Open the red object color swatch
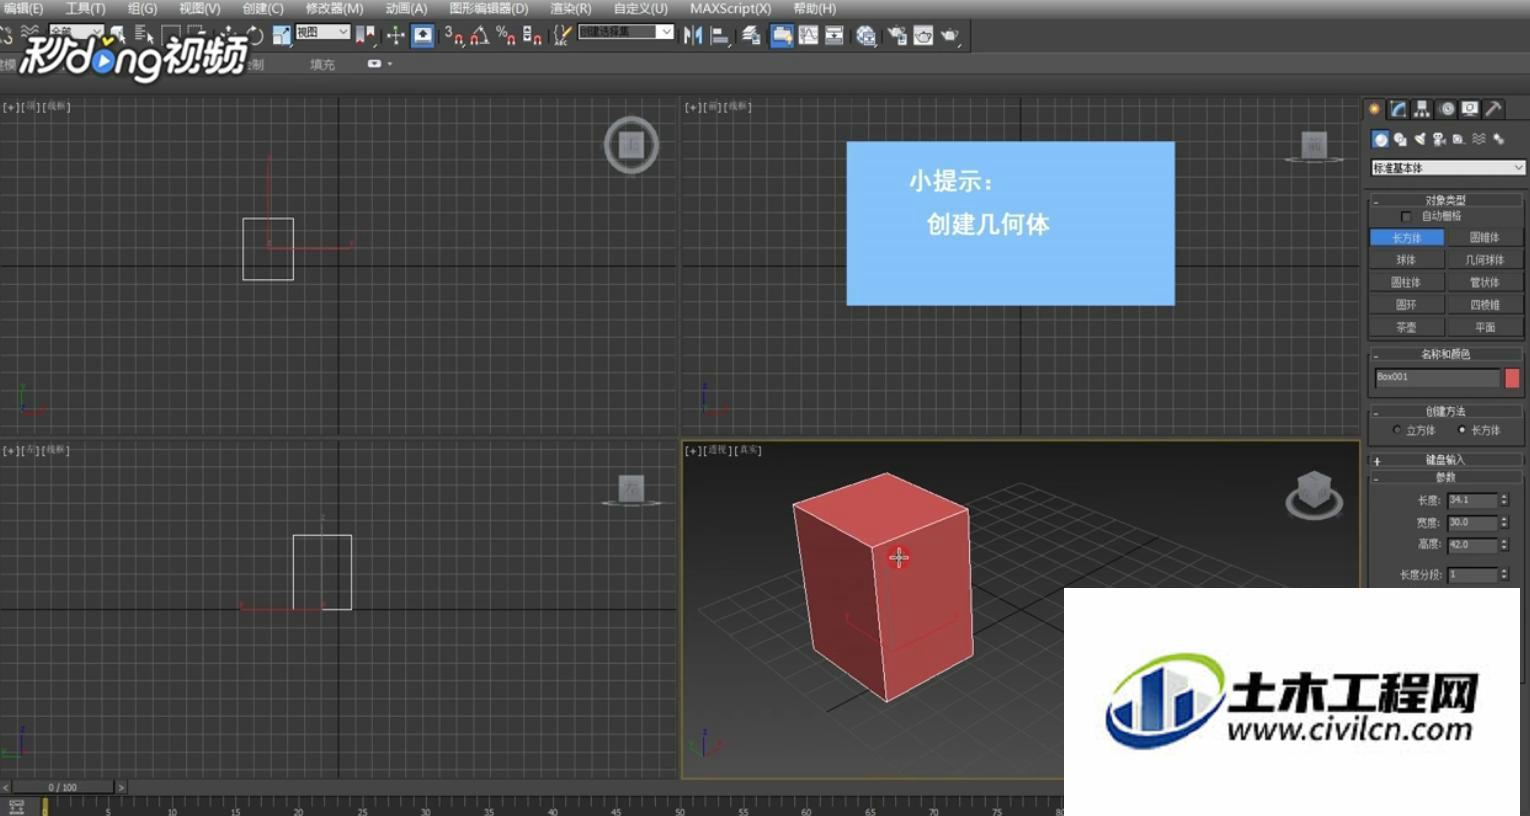The image size is (1530, 816). 1512,378
